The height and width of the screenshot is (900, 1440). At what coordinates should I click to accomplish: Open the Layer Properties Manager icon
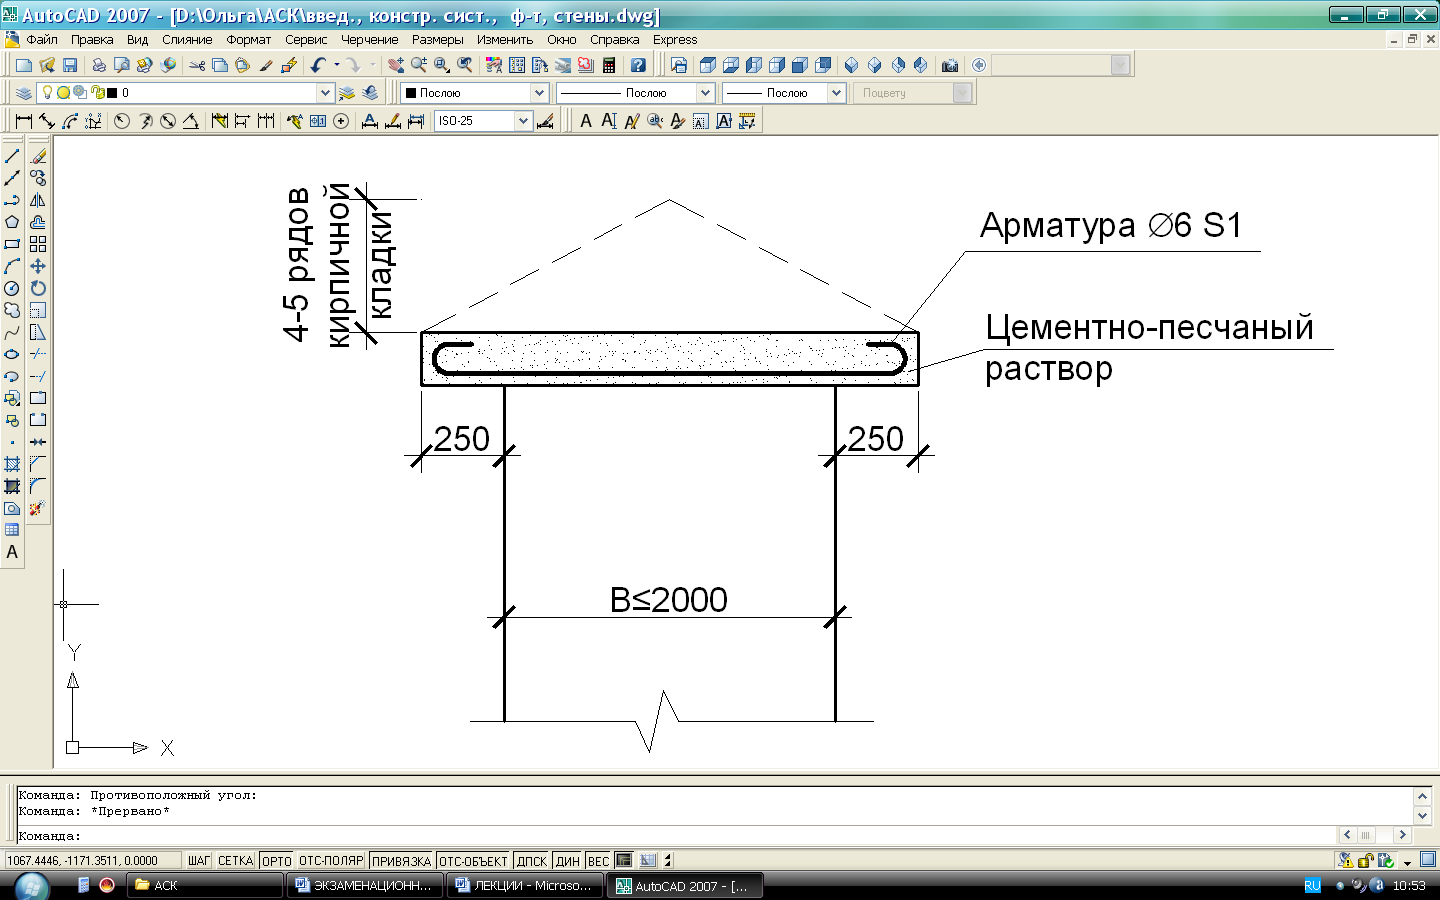click(23, 93)
